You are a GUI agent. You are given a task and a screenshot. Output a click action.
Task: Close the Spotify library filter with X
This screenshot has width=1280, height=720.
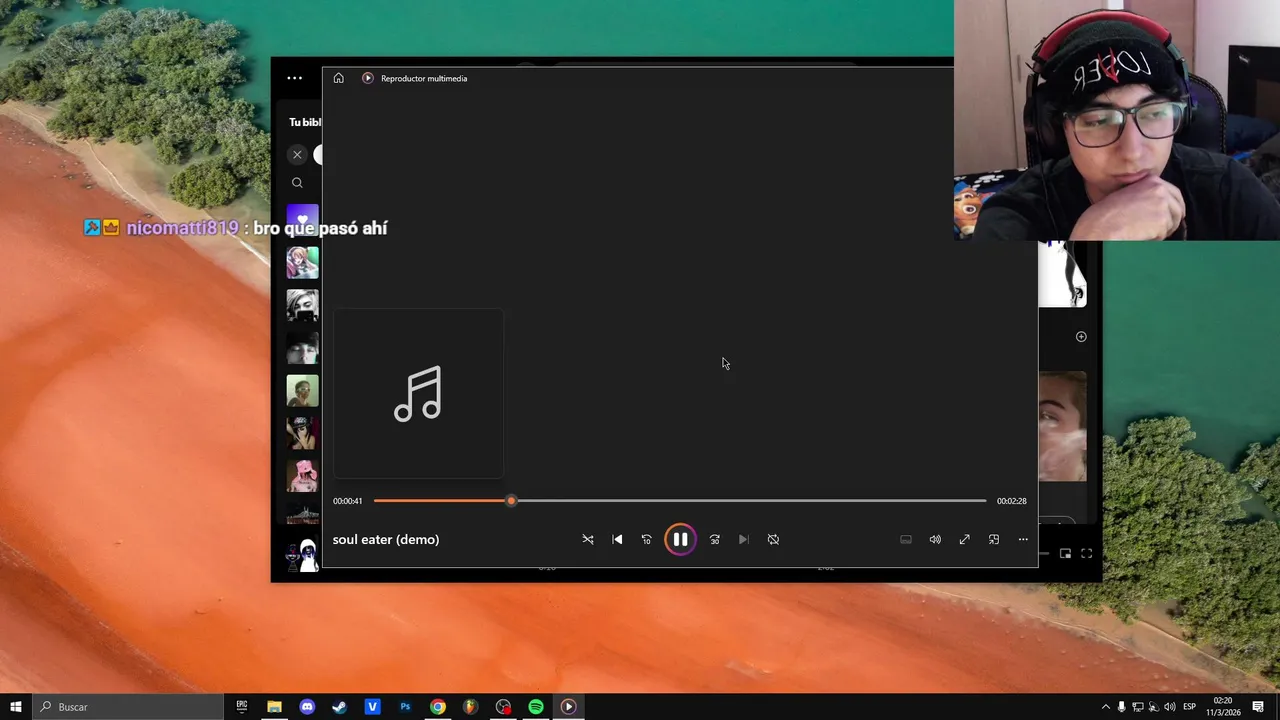point(297,154)
